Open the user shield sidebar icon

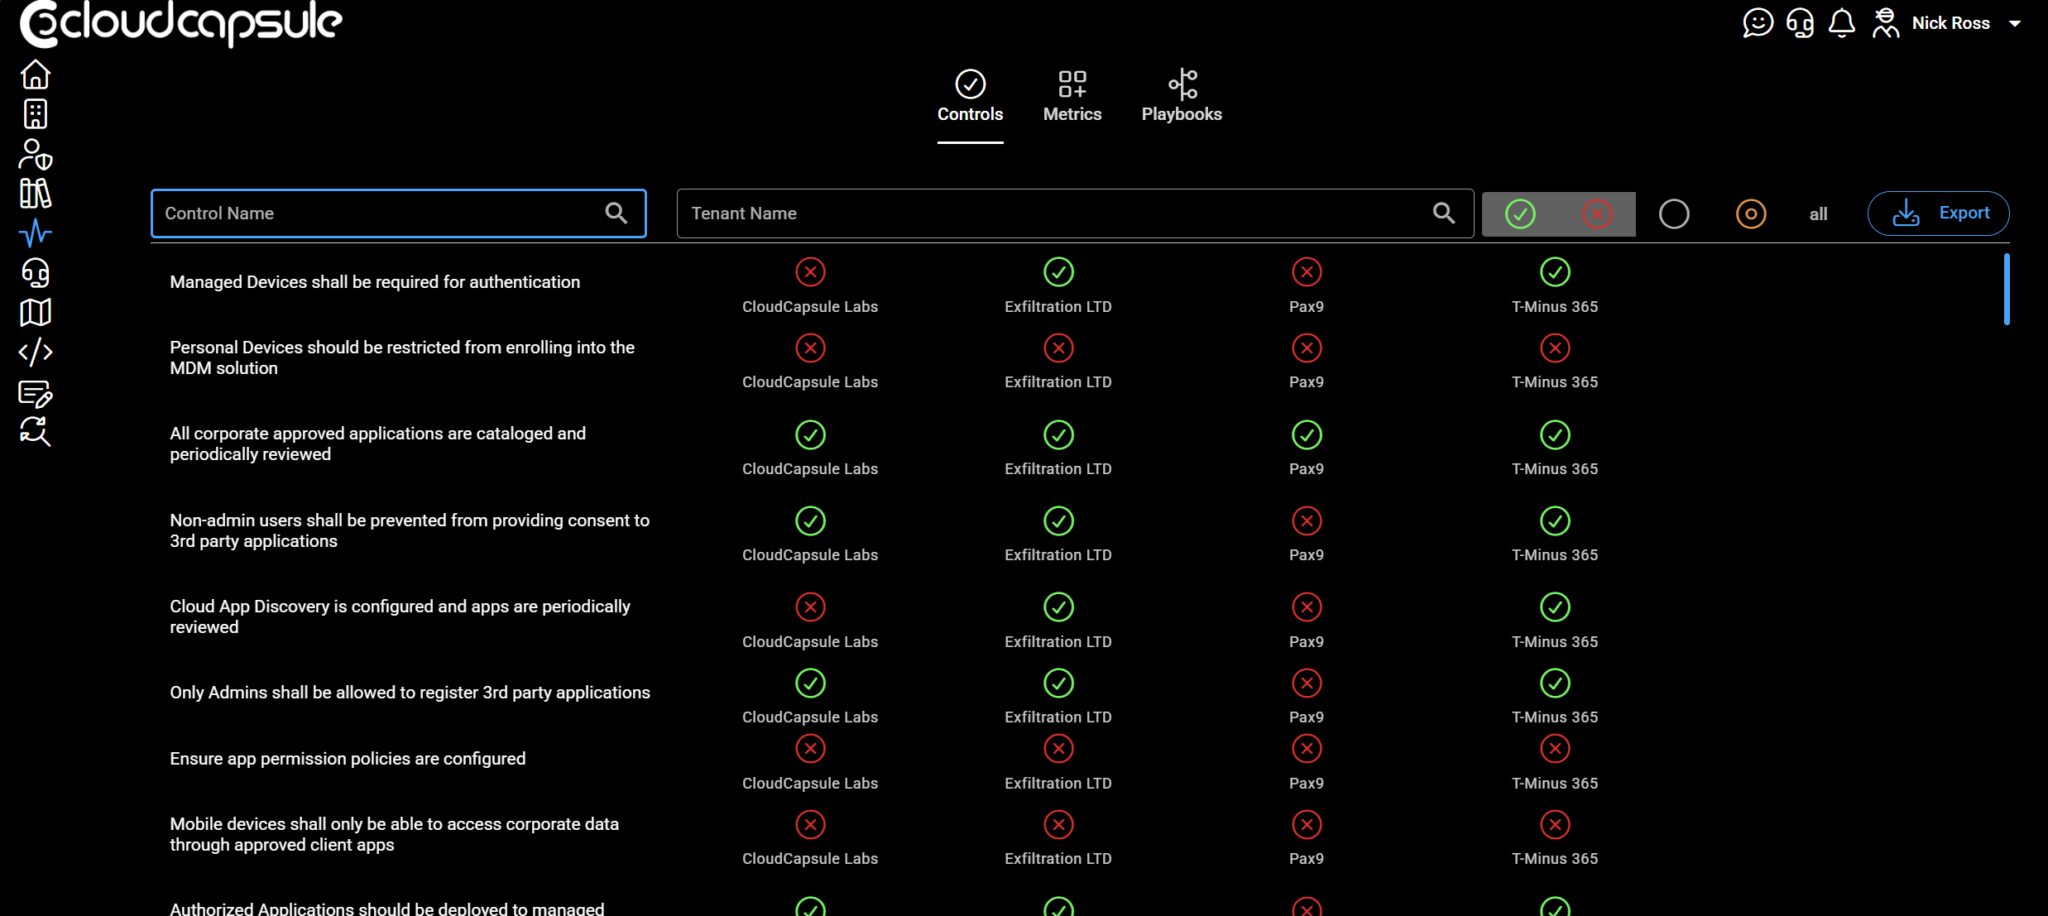pos(35,154)
